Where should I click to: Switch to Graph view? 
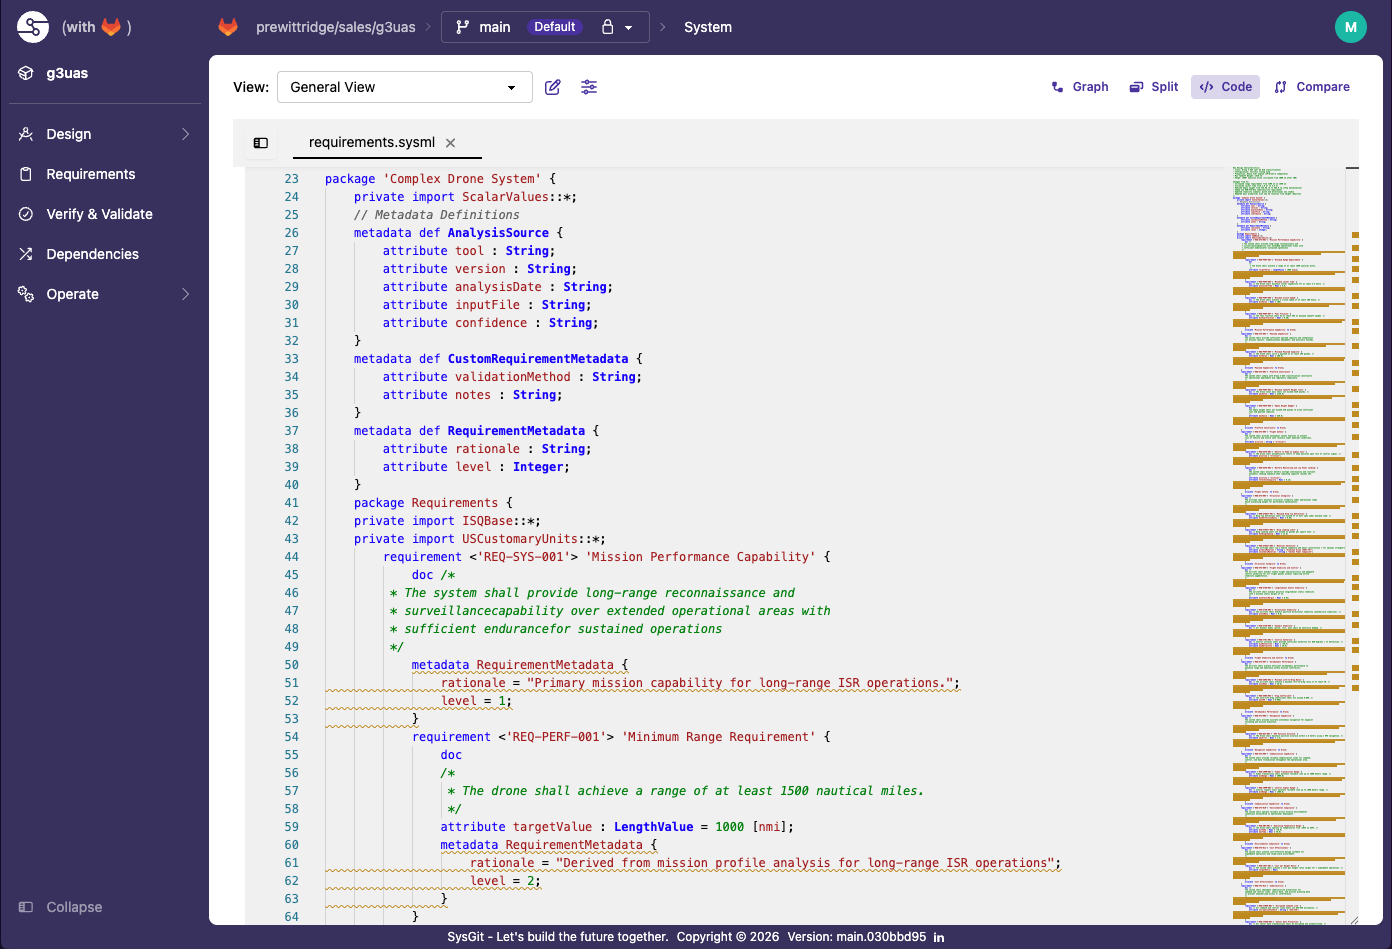pos(1080,87)
